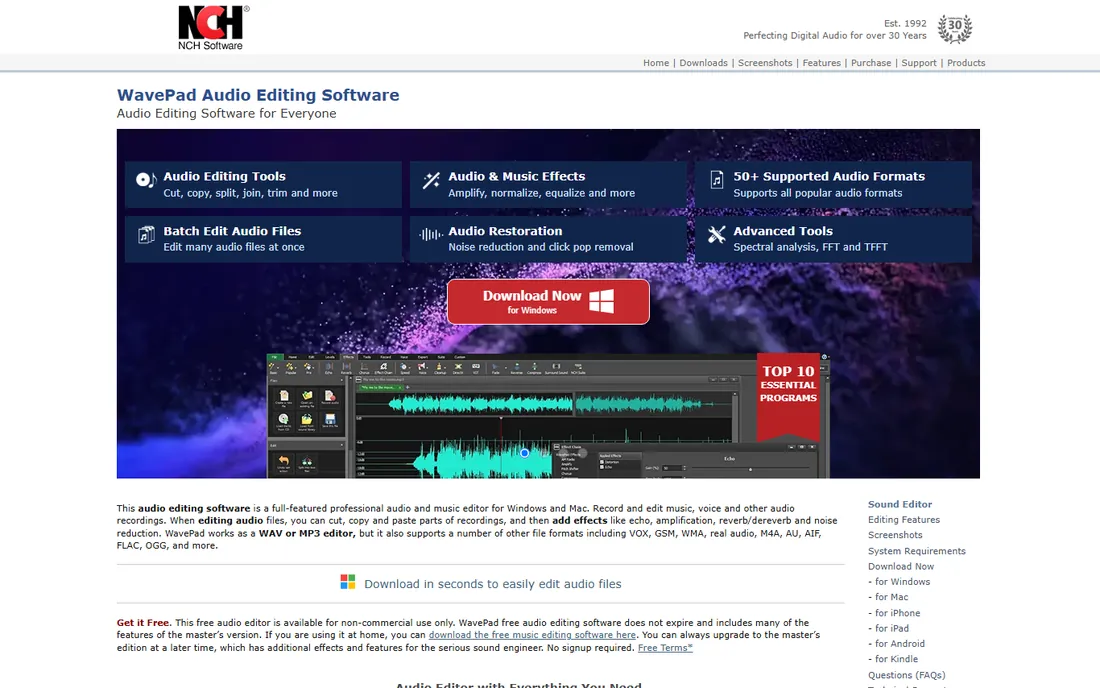Open the 50+ Supported Audio Formats card
This screenshot has width=1100, height=688.
(x=833, y=184)
